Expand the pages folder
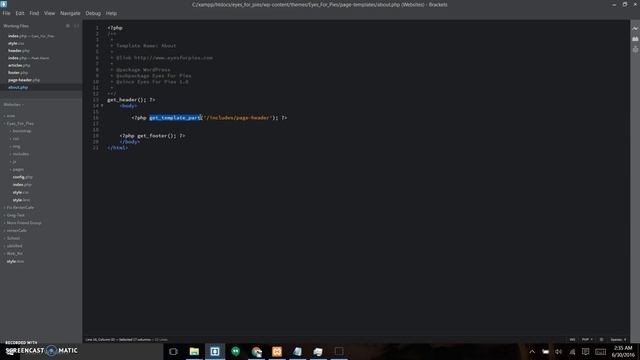 tap(18, 169)
